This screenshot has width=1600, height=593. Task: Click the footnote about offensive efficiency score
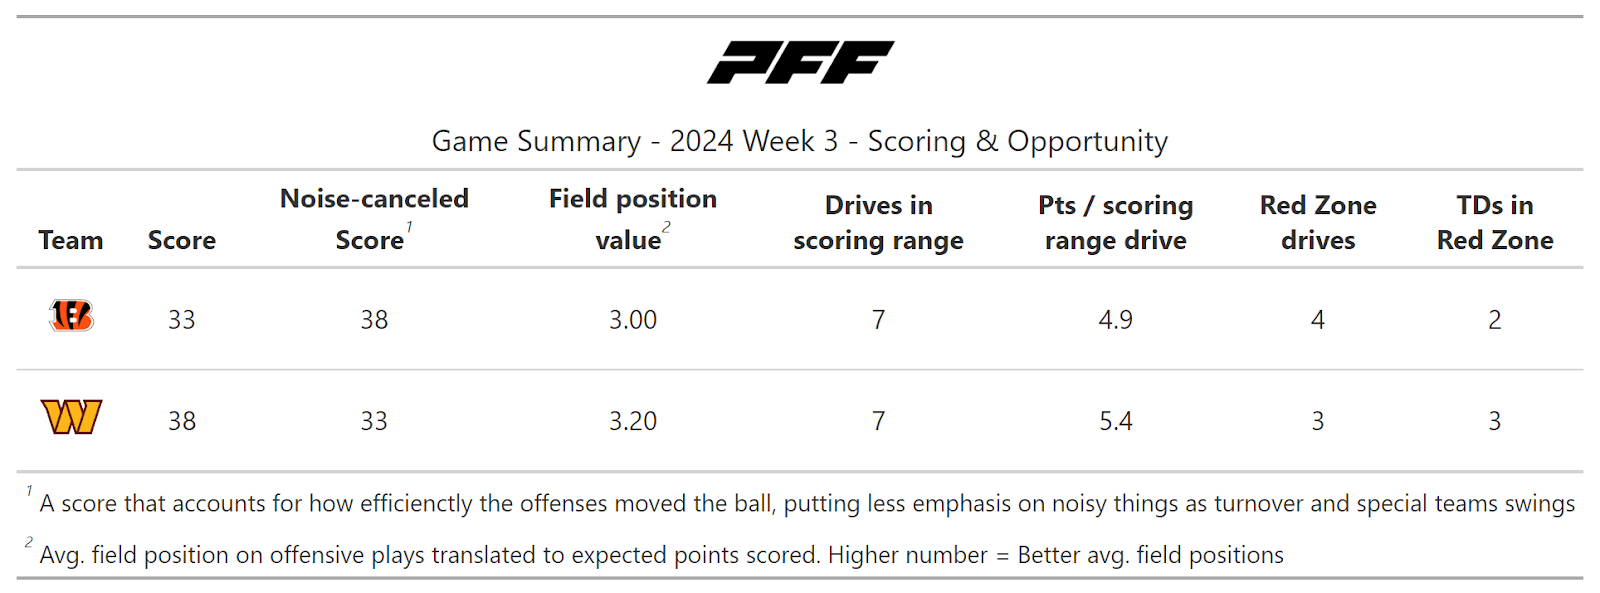tap(806, 503)
